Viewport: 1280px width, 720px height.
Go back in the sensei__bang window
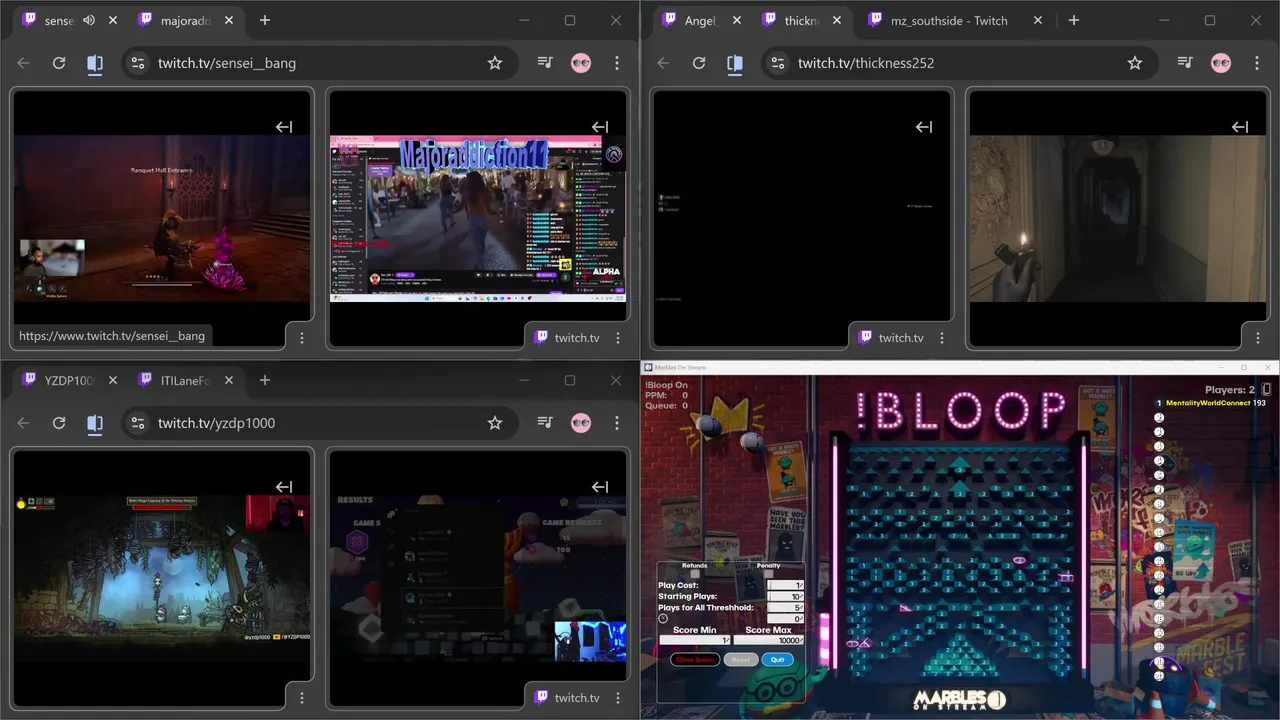(x=23, y=63)
